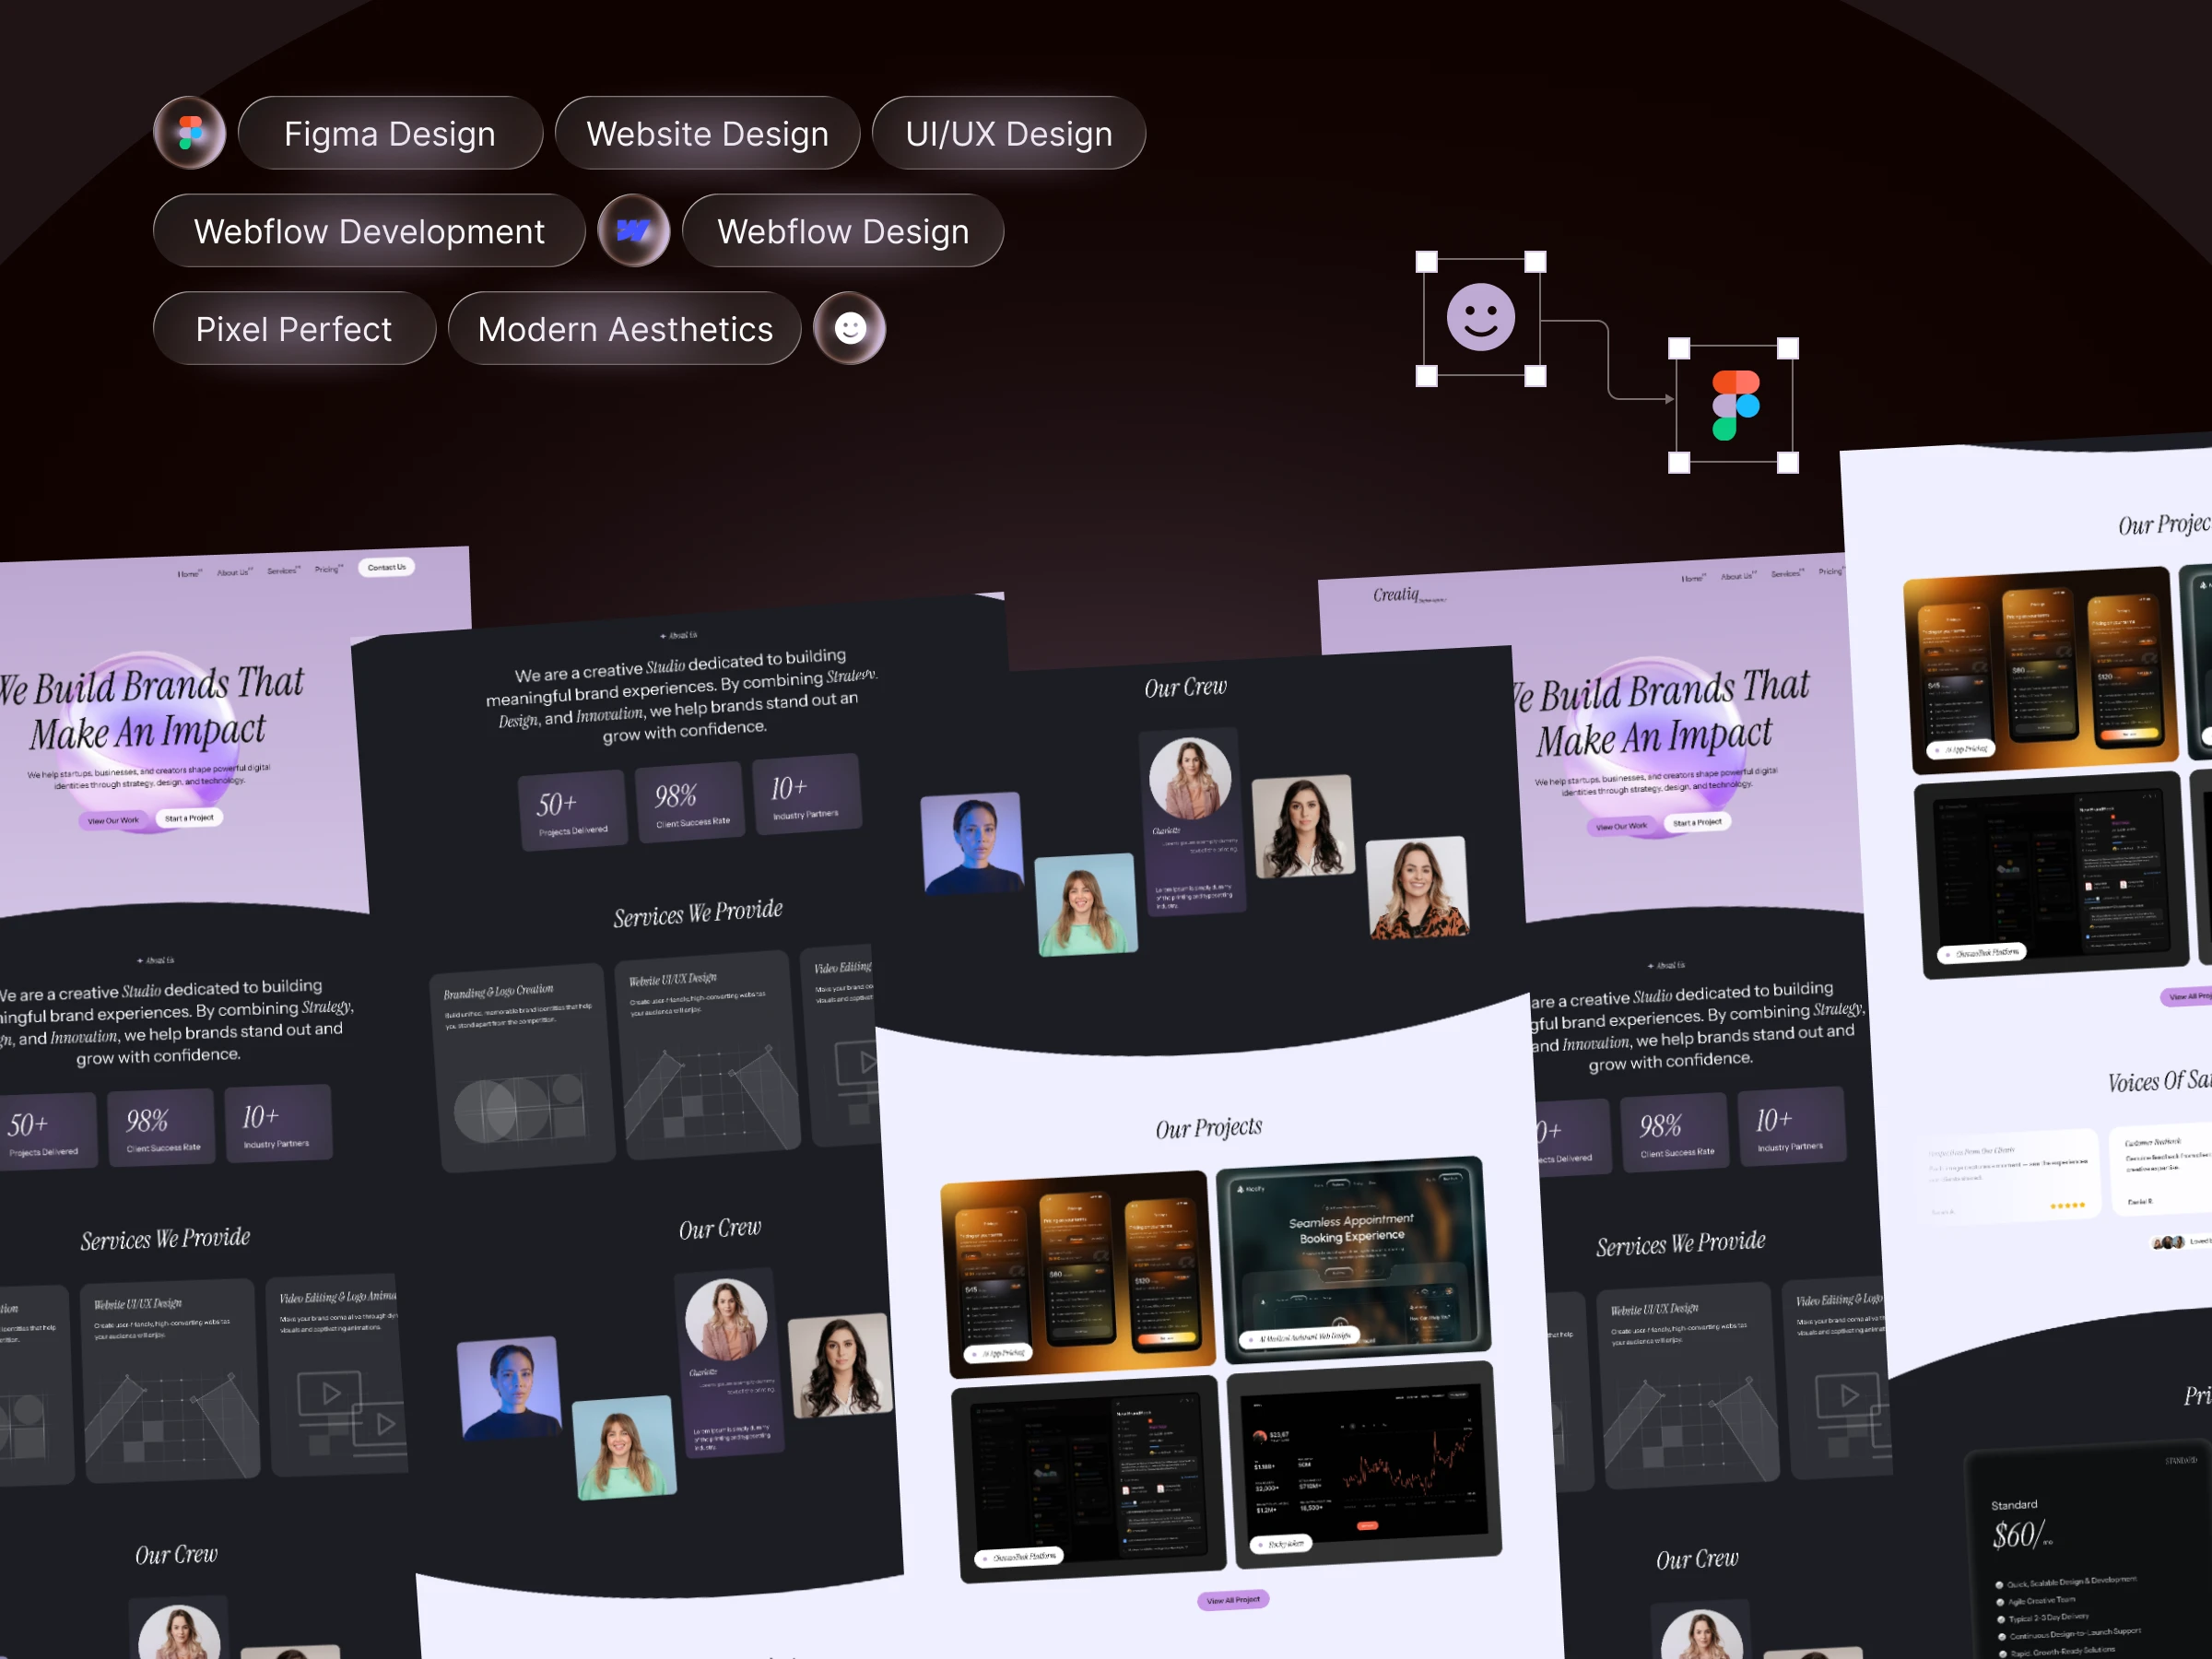2212x1659 pixels.
Task: Click the round Figma logo icon beside Figma Design
Action: tap(189, 133)
